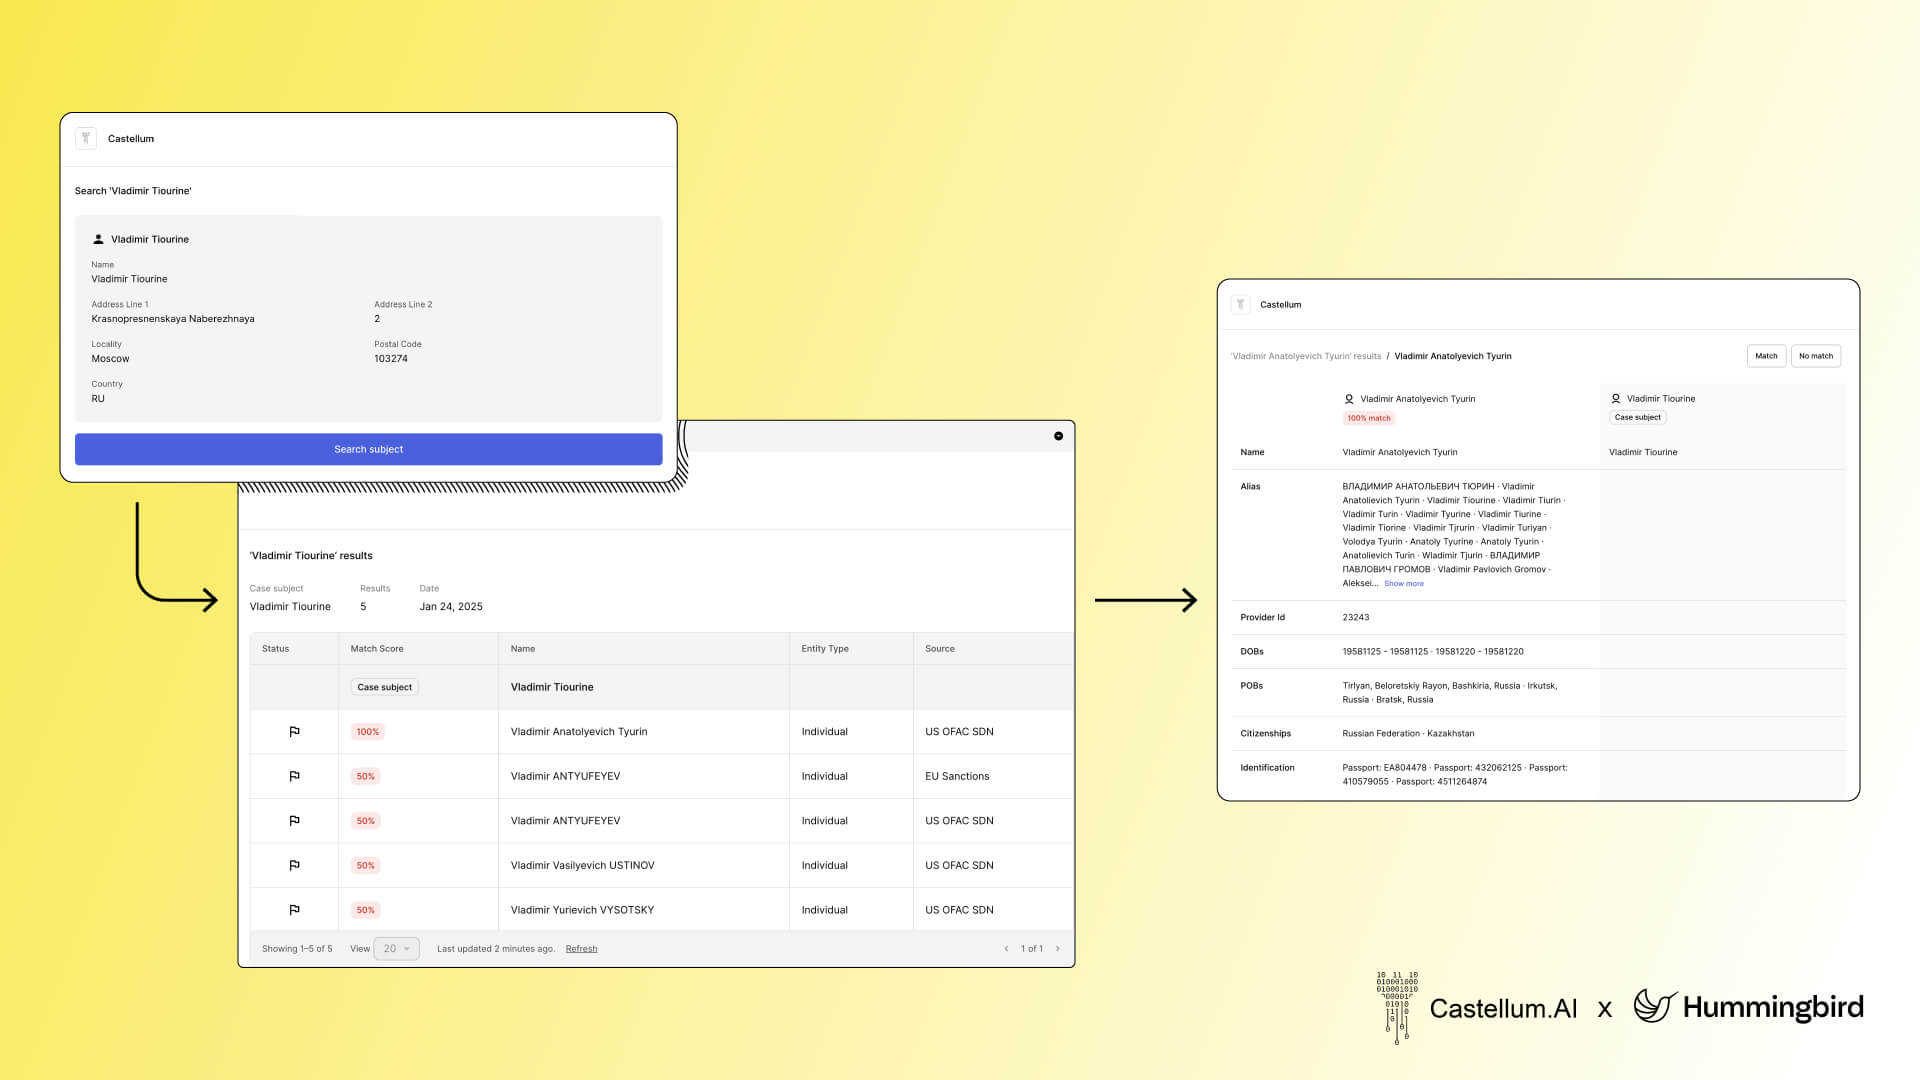This screenshot has height=1080, width=1920.
Task: Open Vladimir Vasilyevich USTINOV result
Action: click(582, 865)
